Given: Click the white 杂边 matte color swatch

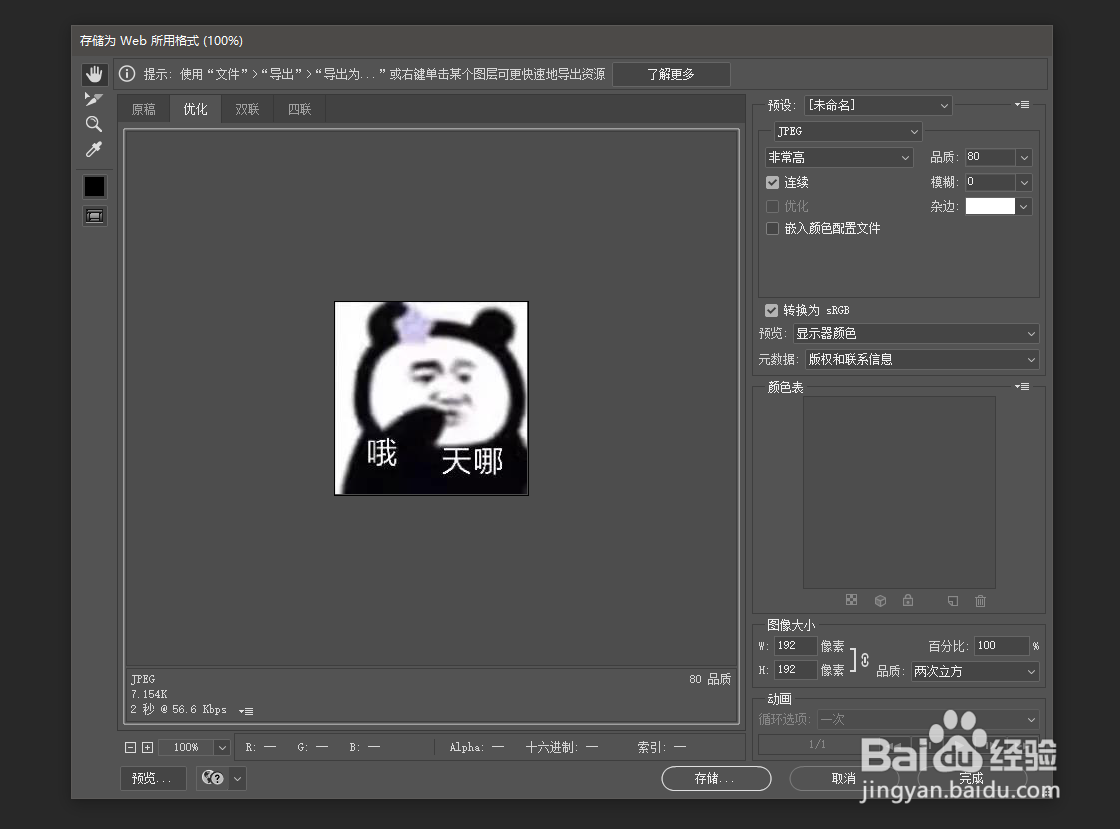Looking at the screenshot, I should tap(990, 206).
